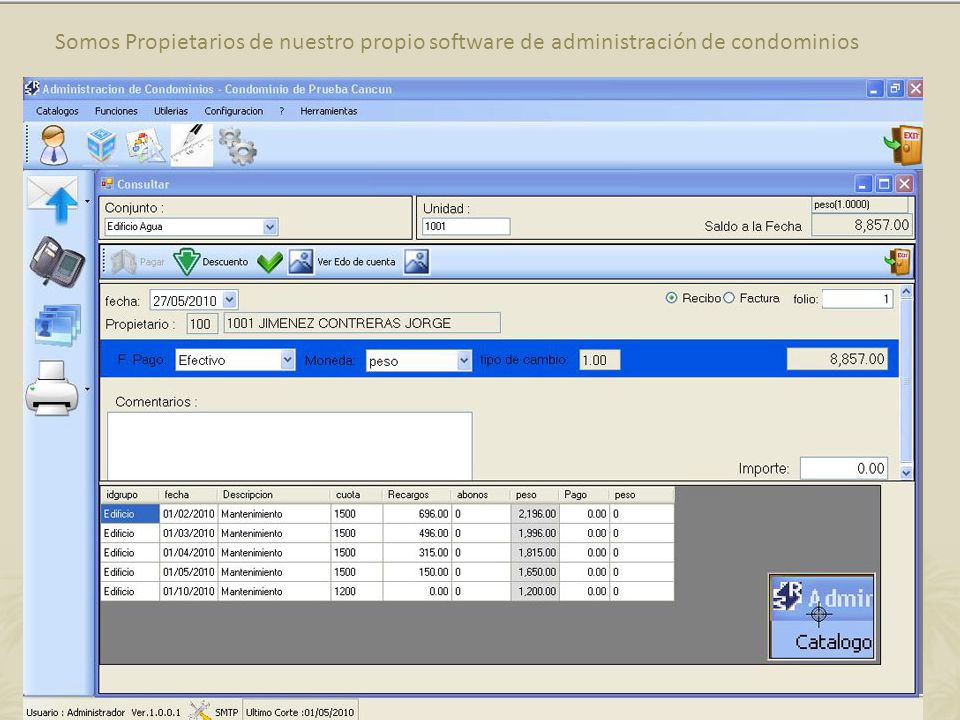The image size is (960, 720).
Task: Click the application logo in title bar
Action: (32, 89)
